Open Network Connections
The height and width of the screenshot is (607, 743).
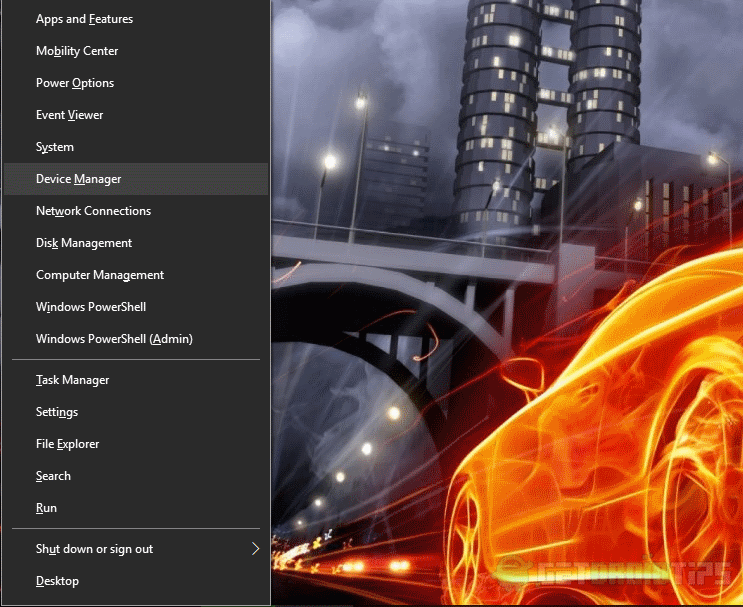(136, 211)
